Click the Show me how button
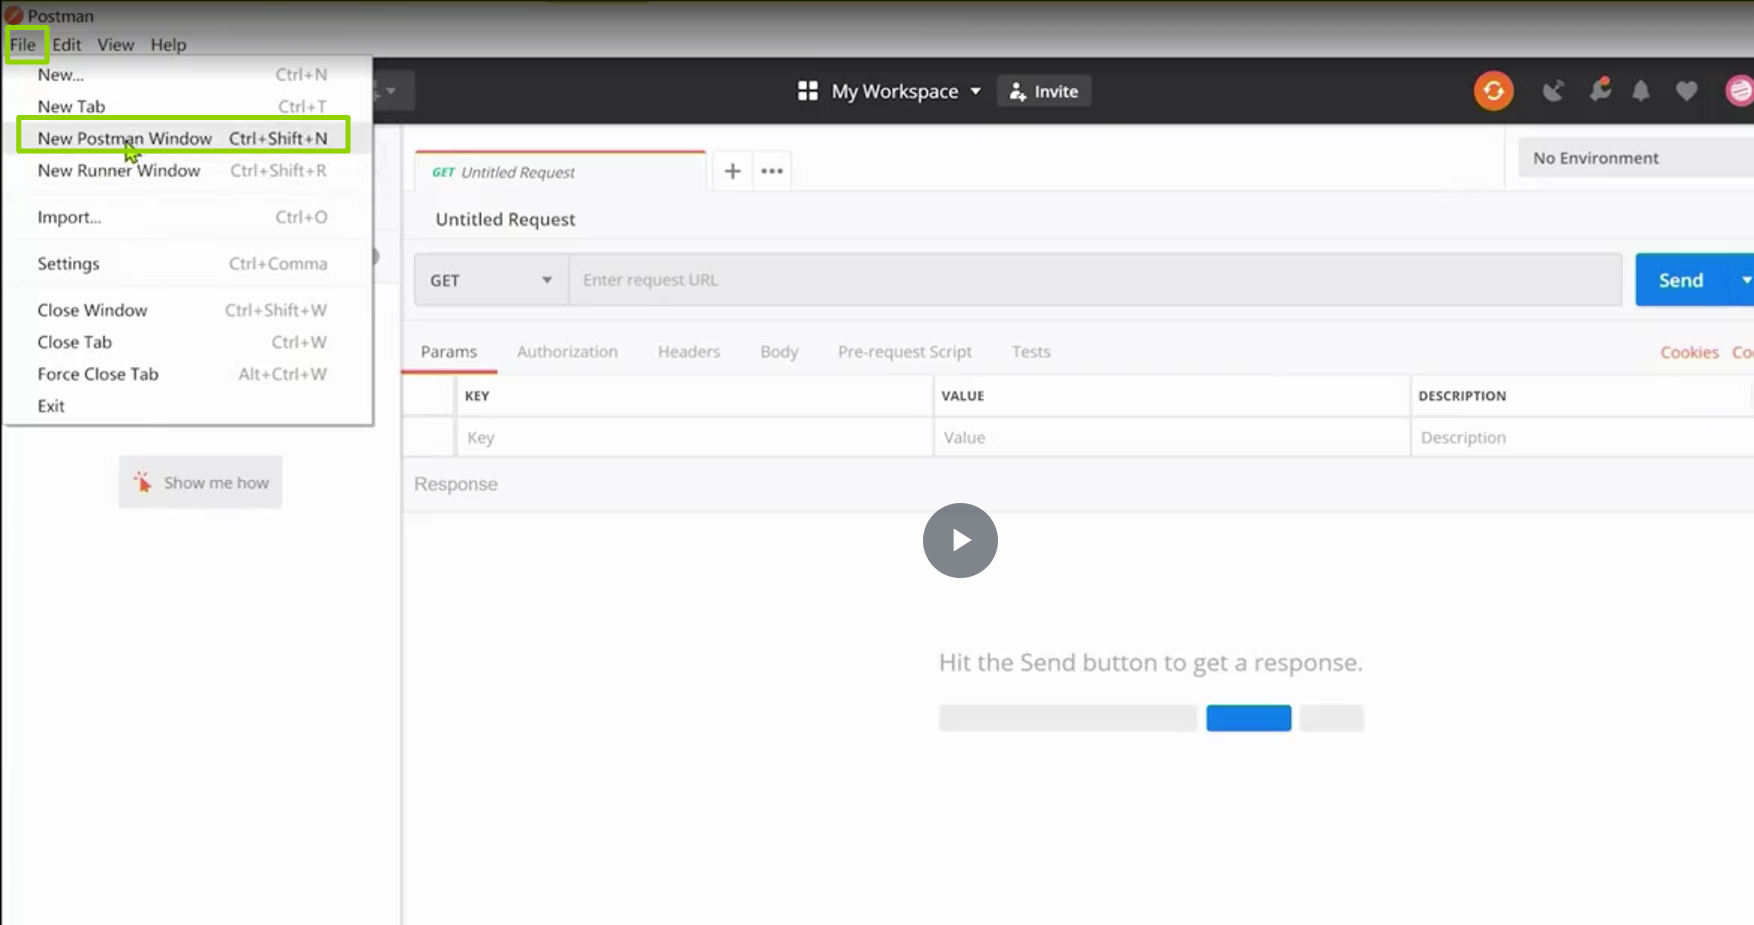1754x925 pixels. (200, 483)
